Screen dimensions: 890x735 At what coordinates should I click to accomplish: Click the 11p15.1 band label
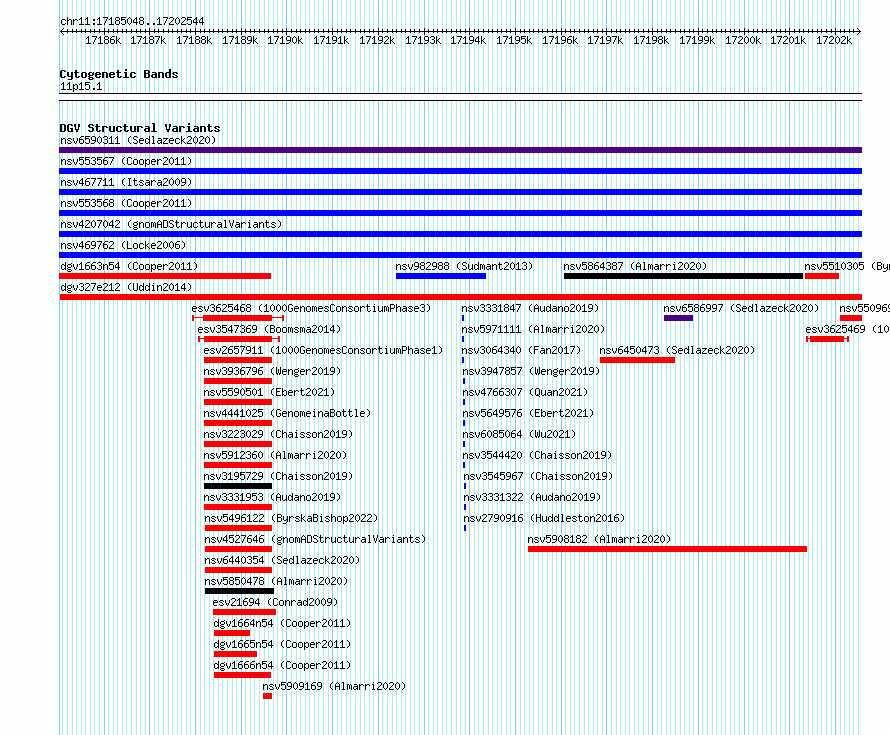[x=81, y=87]
